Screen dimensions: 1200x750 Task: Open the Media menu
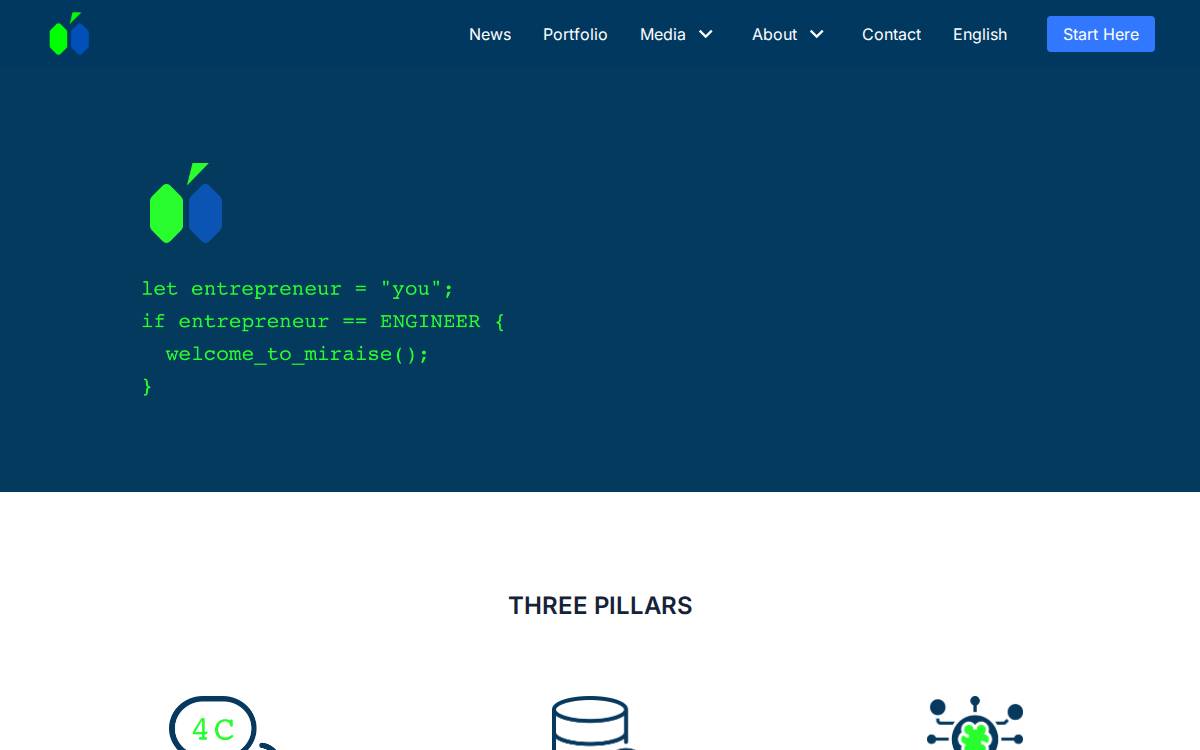coord(663,34)
